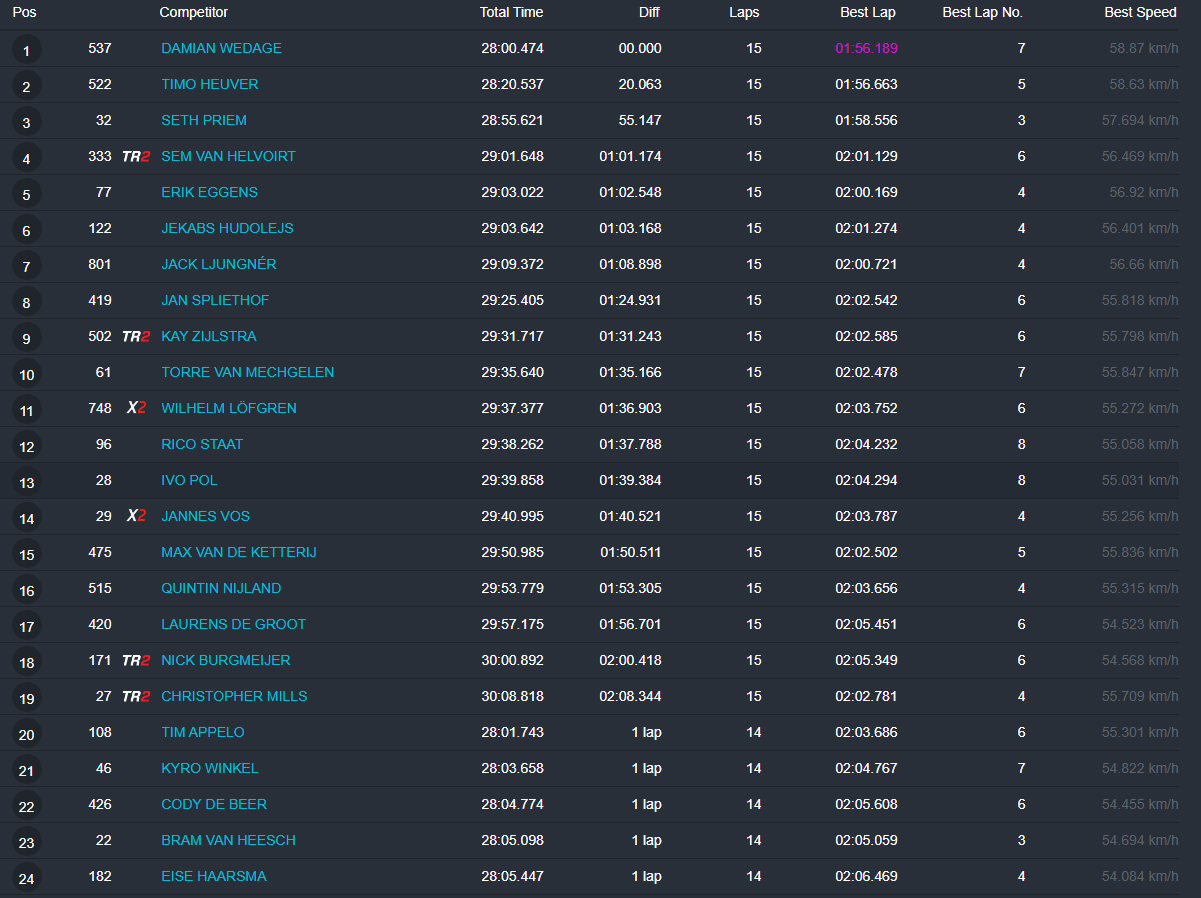Viewport: 1201px width, 898px height.
Task: Sort by the Total Time column header
Action: [x=511, y=12]
